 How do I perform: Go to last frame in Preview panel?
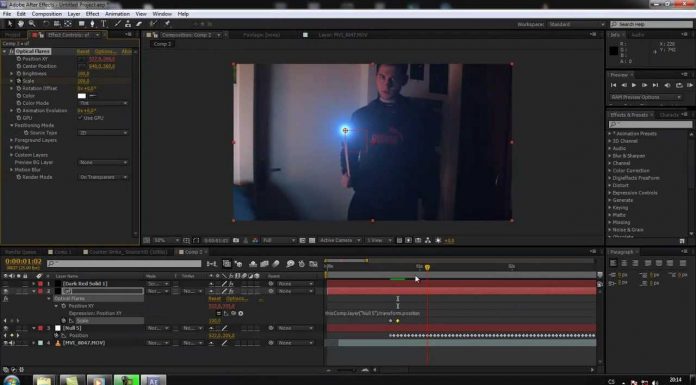tap(655, 85)
